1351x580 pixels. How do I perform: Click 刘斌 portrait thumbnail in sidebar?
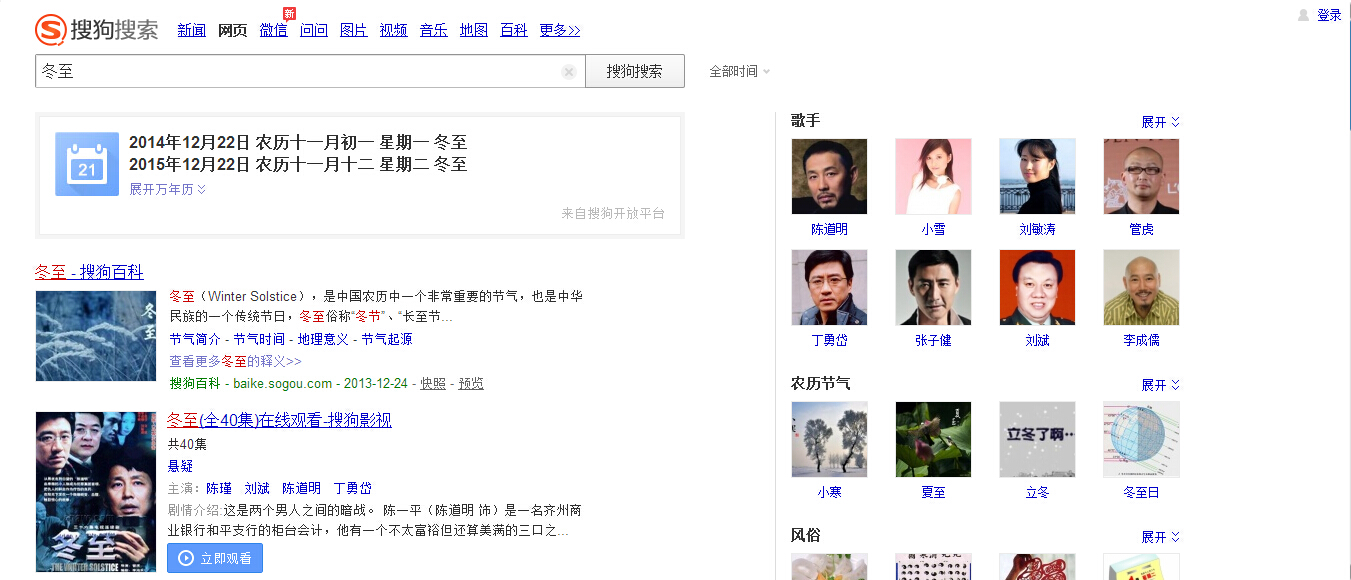click(x=1037, y=287)
